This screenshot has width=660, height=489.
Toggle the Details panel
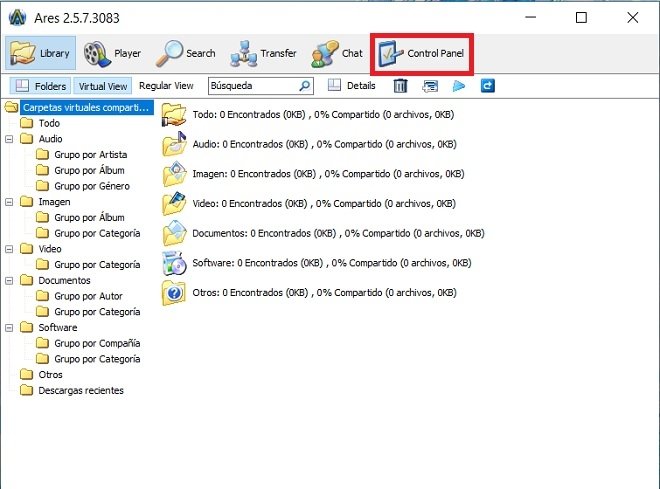[x=352, y=86]
